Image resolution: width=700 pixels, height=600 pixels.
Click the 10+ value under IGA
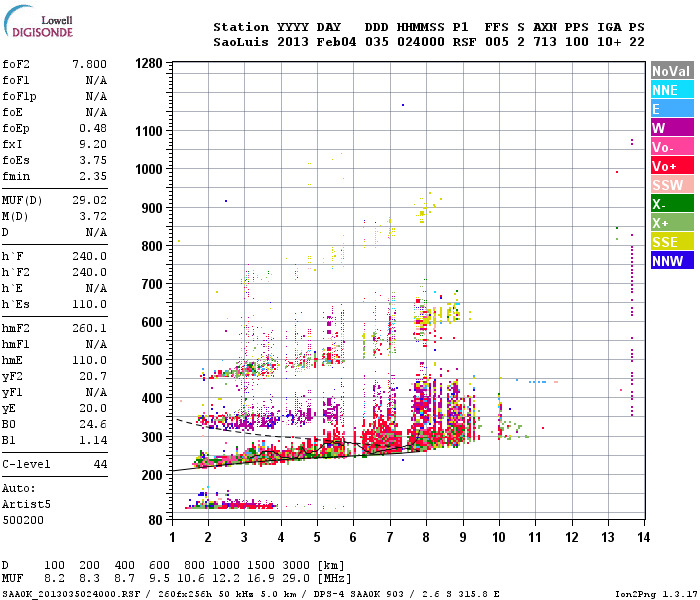click(609, 42)
